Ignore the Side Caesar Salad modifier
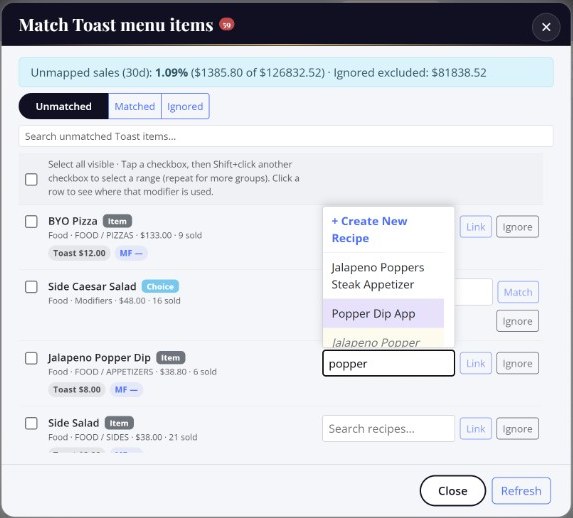 coord(517,321)
